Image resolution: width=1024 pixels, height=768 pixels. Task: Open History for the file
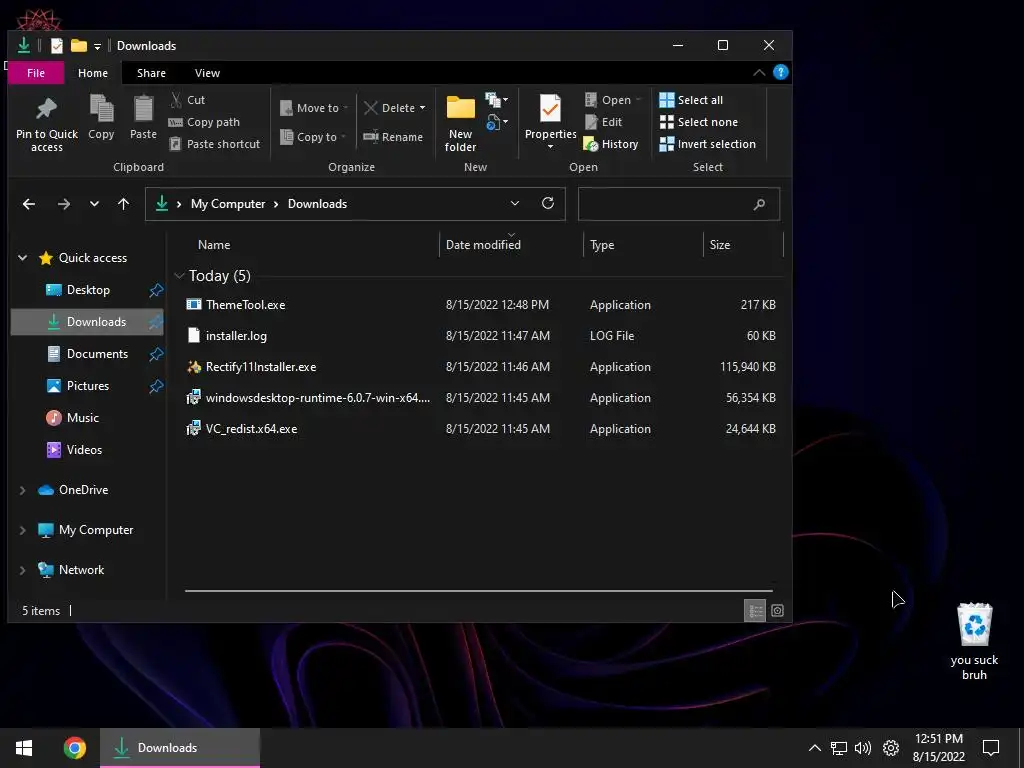pos(611,144)
